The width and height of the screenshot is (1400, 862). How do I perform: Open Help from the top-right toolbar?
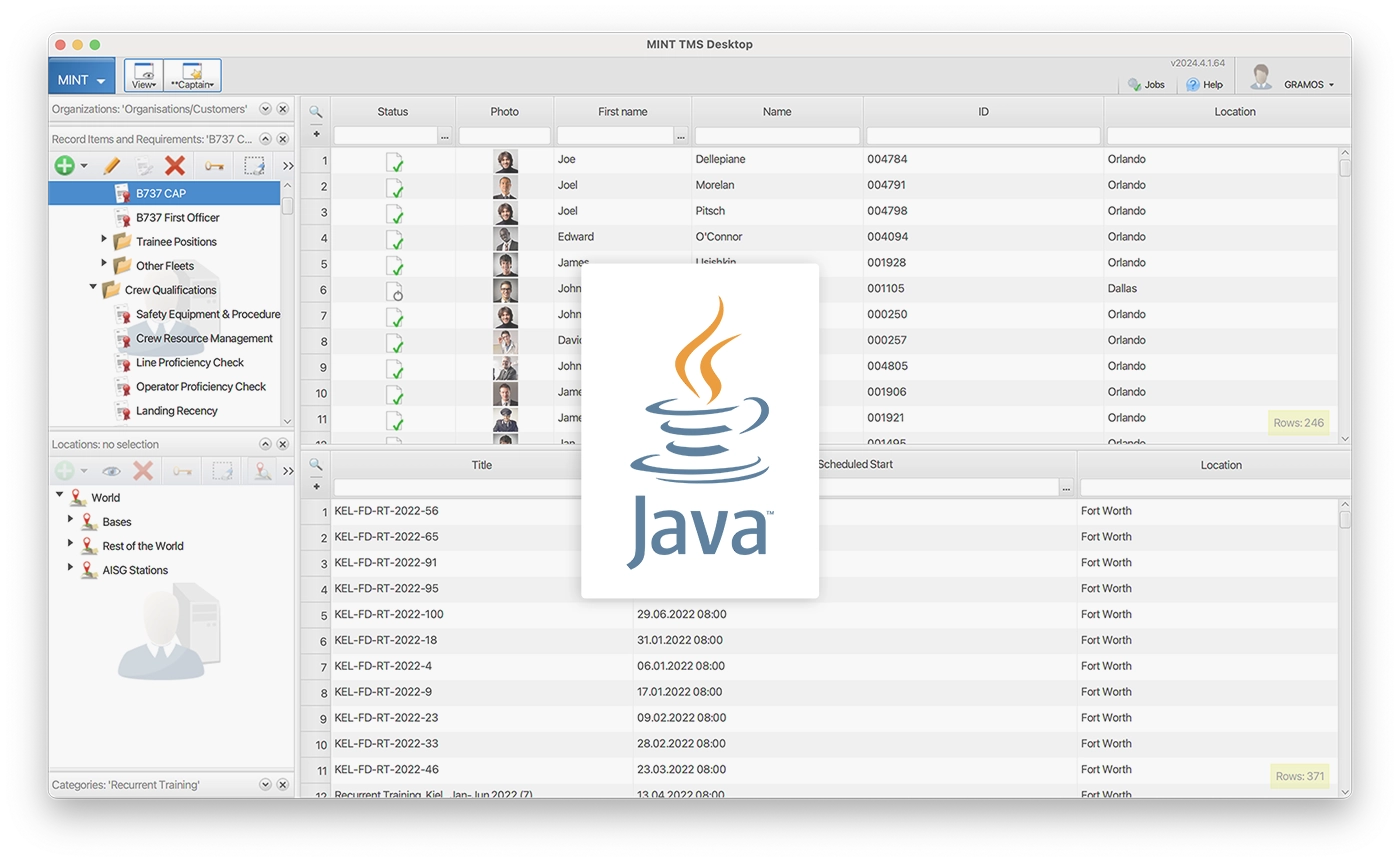pyautogui.click(x=1204, y=85)
